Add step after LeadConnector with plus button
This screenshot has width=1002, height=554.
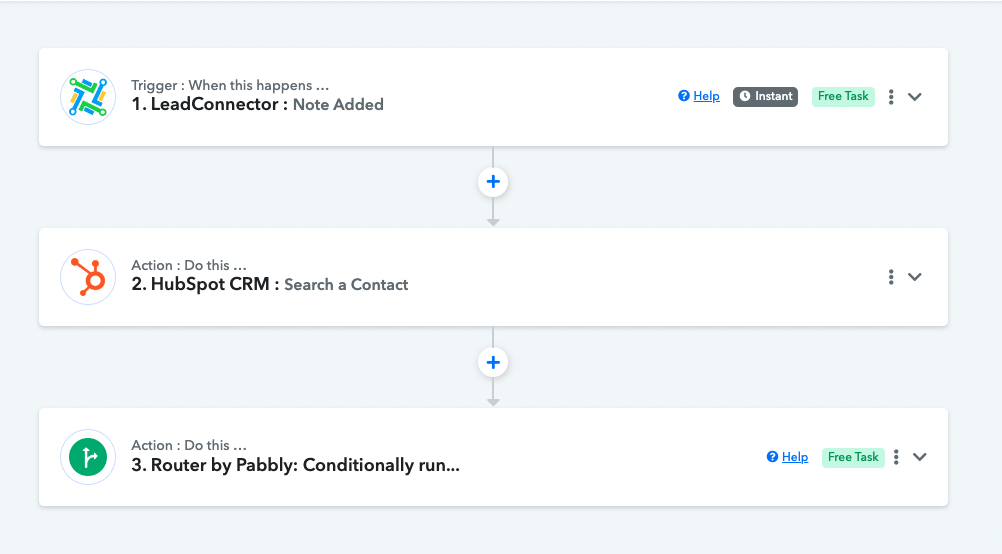pyautogui.click(x=493, y=182)
